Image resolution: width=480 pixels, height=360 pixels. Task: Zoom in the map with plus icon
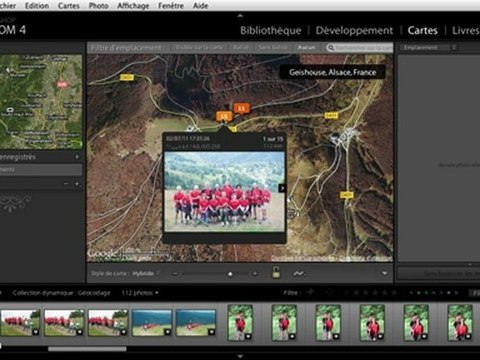(x=255, y=274)
